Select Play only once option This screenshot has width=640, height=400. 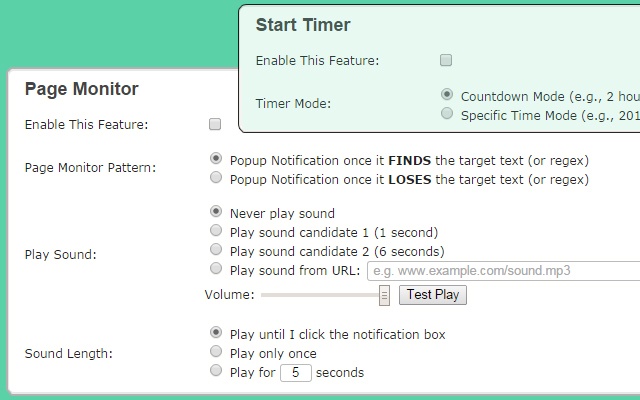[216, 352]
